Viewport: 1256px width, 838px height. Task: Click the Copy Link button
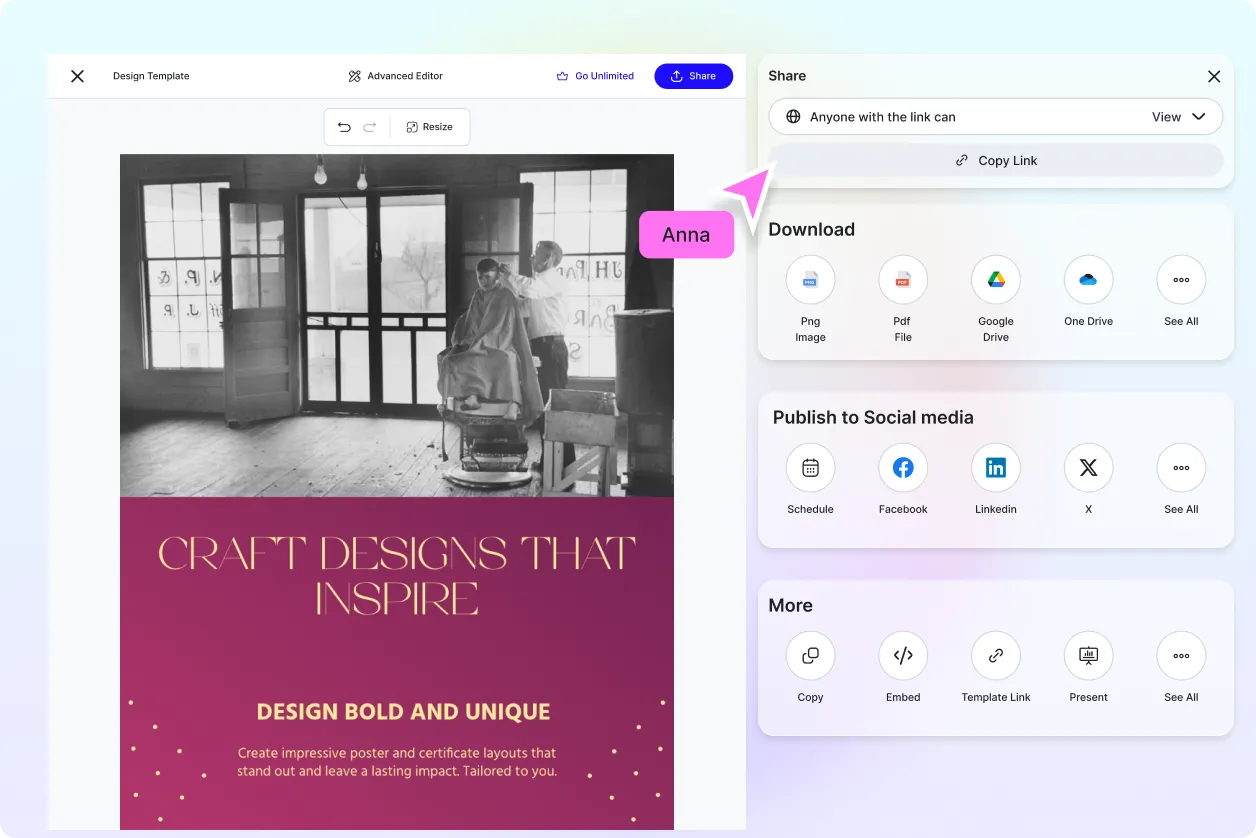point(995,160)
